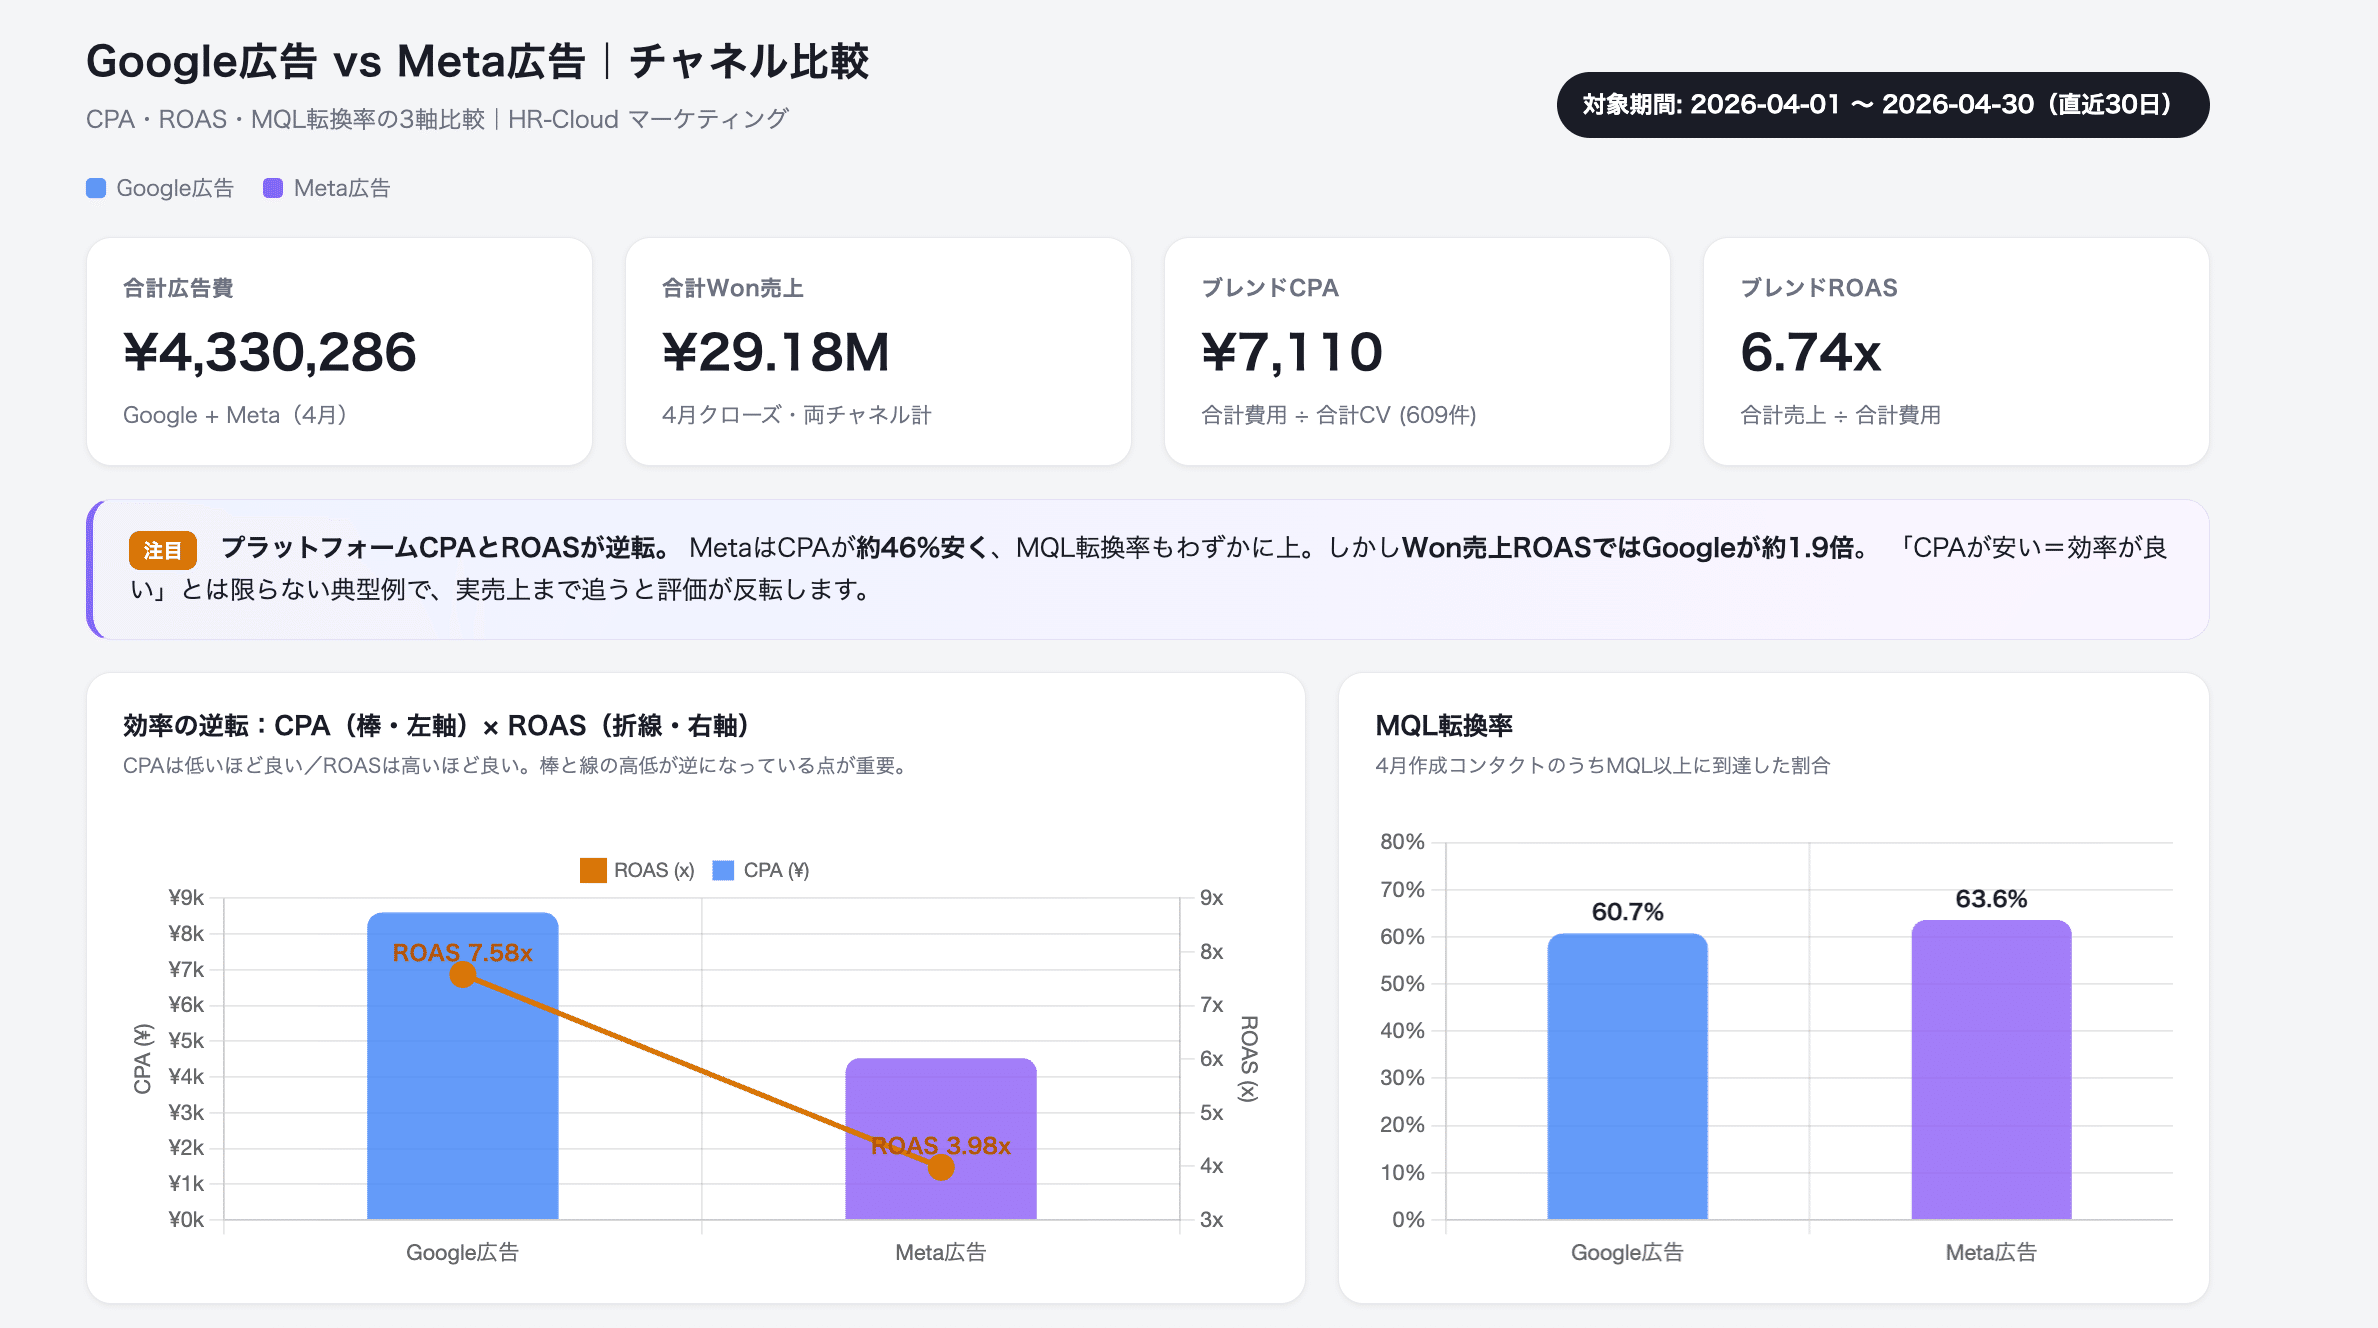Click the rotated CPA (¥) axis title
Image resolution: width=2378 pixels, height=1328 pixels.
point(143,1059)
